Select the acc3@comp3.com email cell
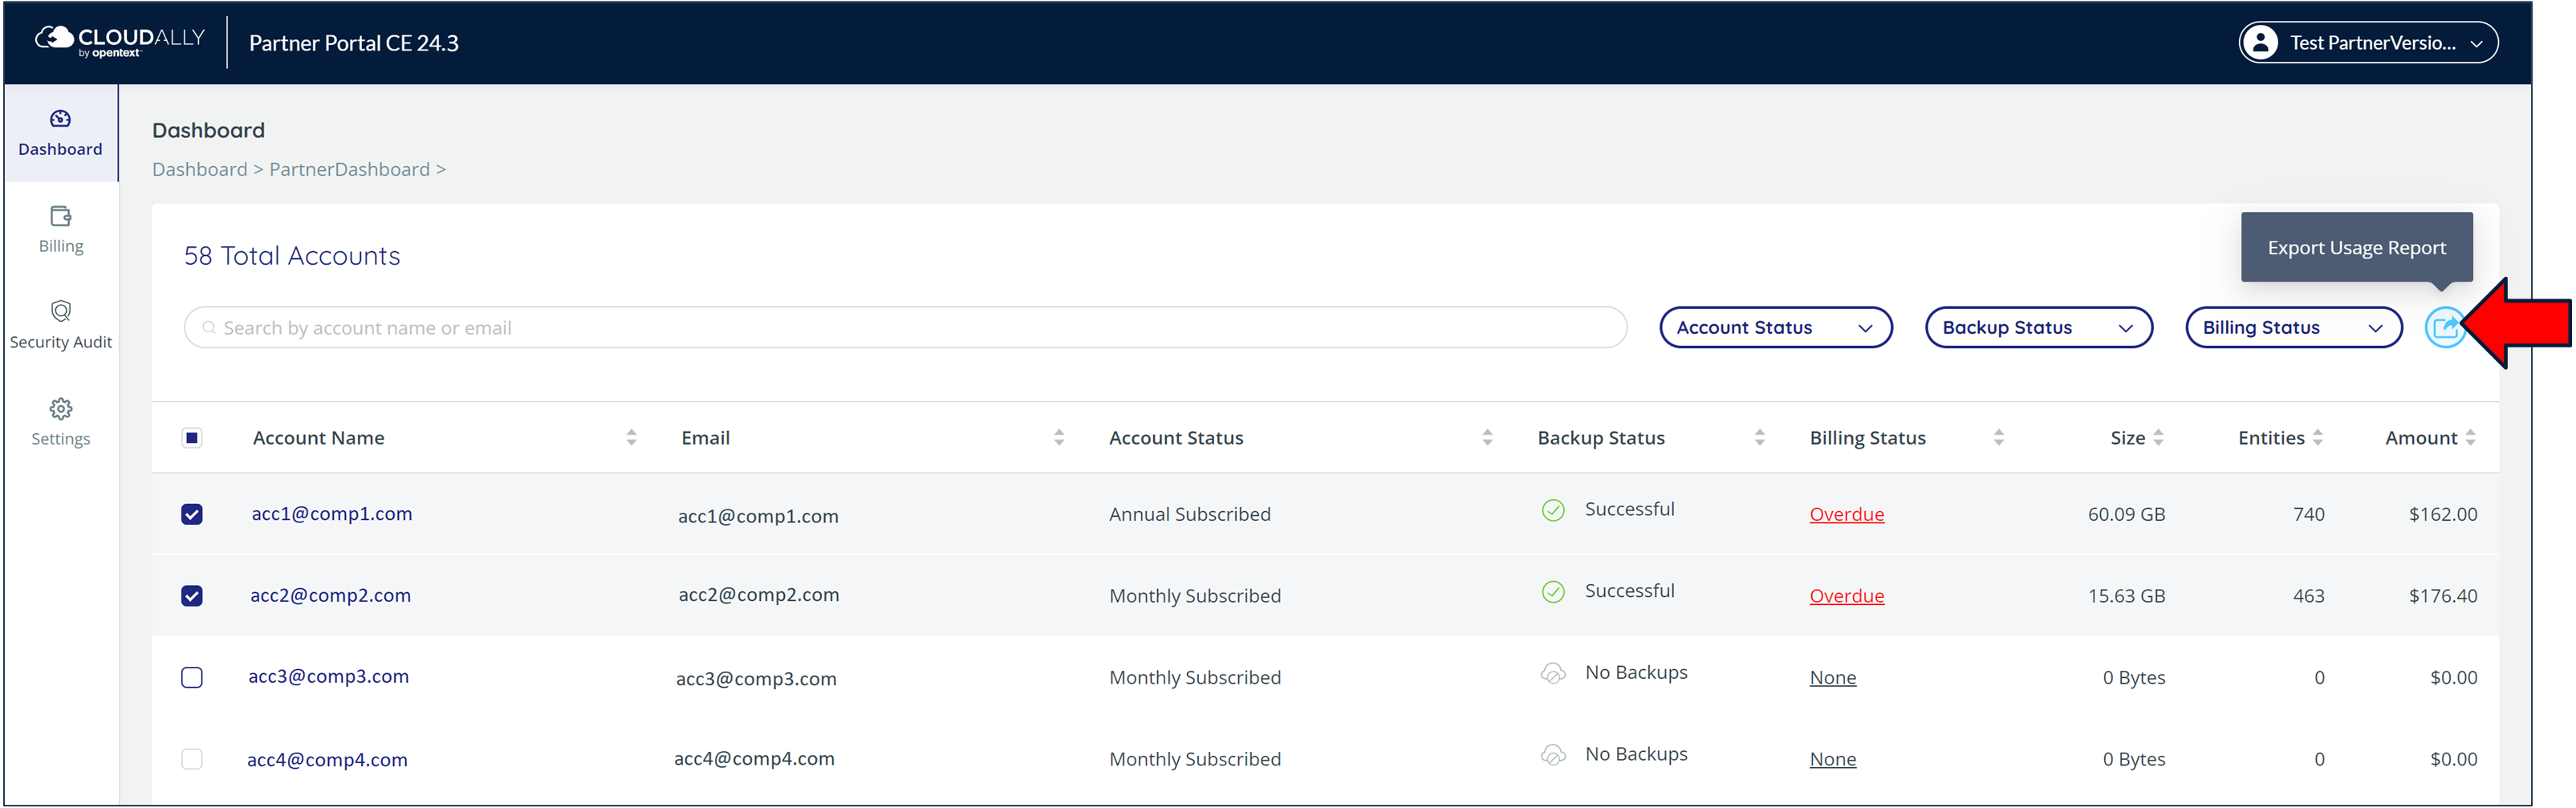Screen dimensions: 2576x808 click(x=756, y=679)
